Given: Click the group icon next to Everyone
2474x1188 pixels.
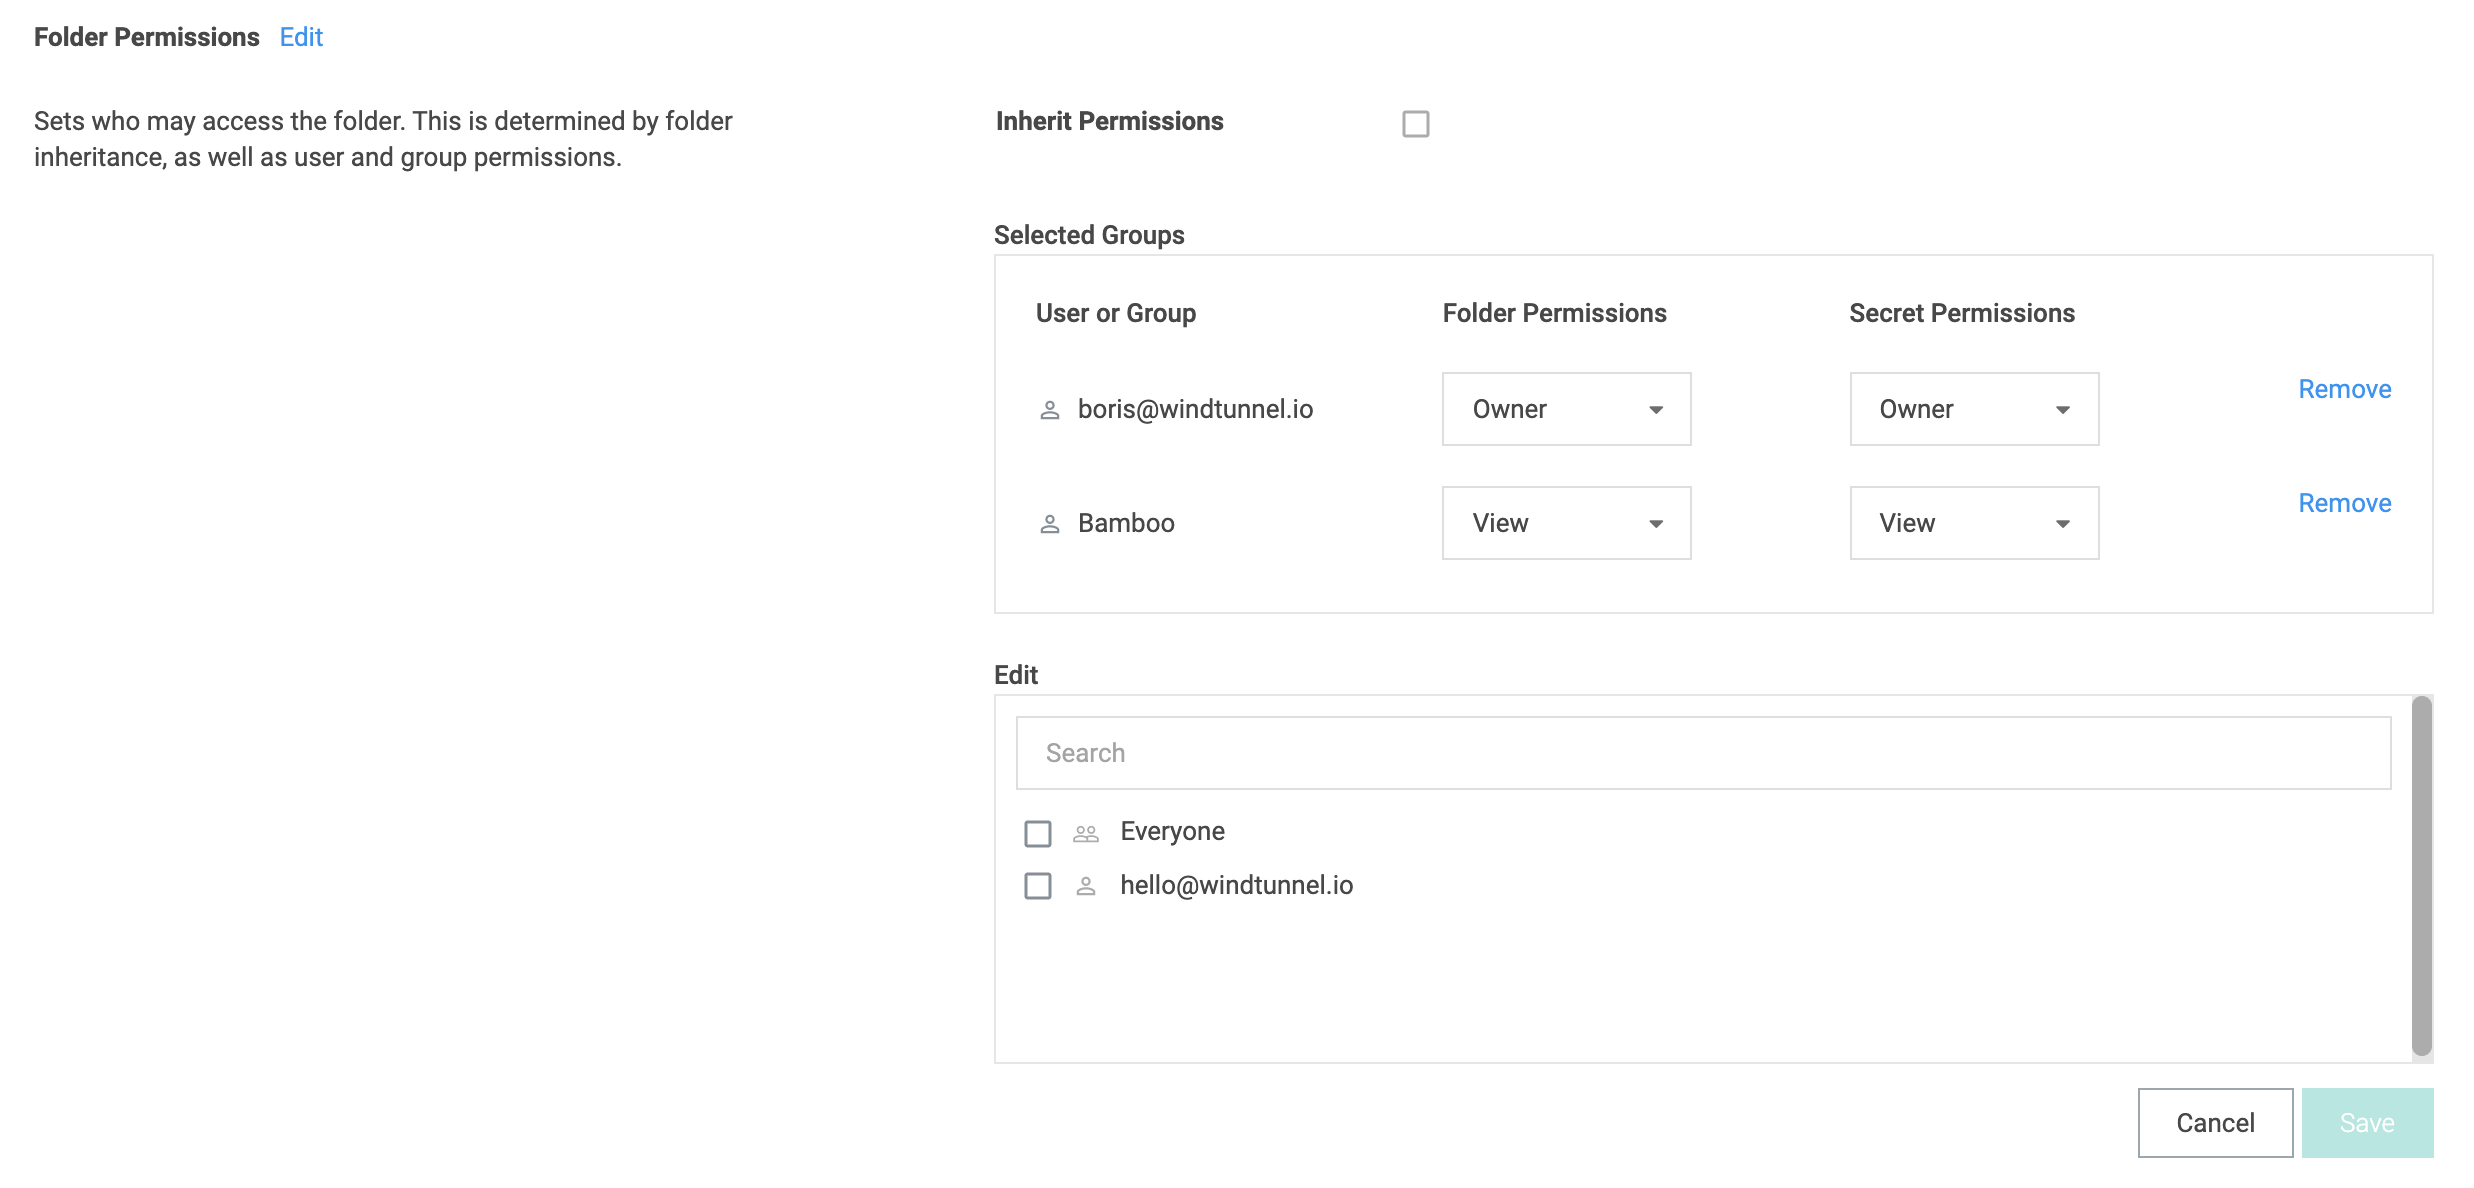Looking at the screenshot, I should [x=1085, y=833].
